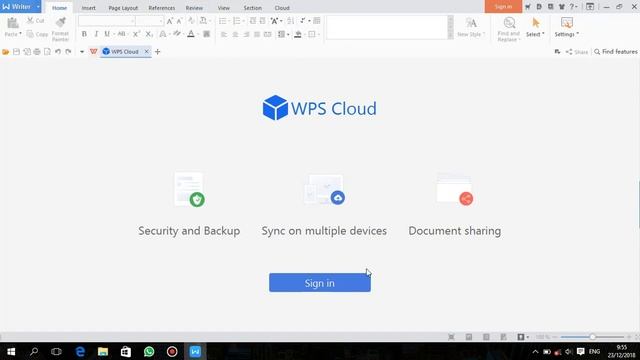Click the shopping cart icon
This screenshot has height=360, width=640.
click(528, 7)
